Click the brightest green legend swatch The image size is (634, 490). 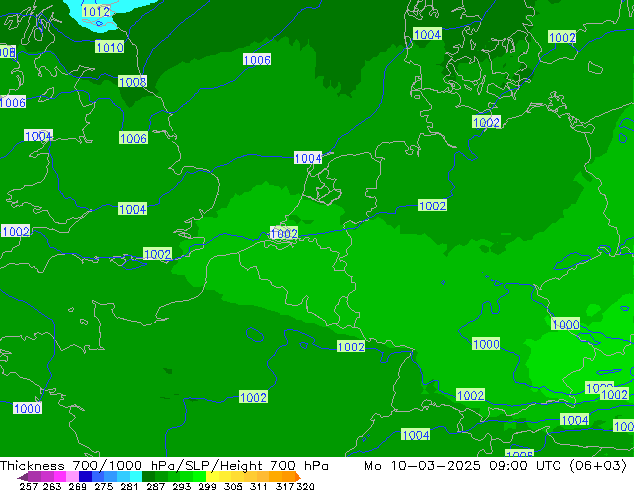(x=200, y=476)
